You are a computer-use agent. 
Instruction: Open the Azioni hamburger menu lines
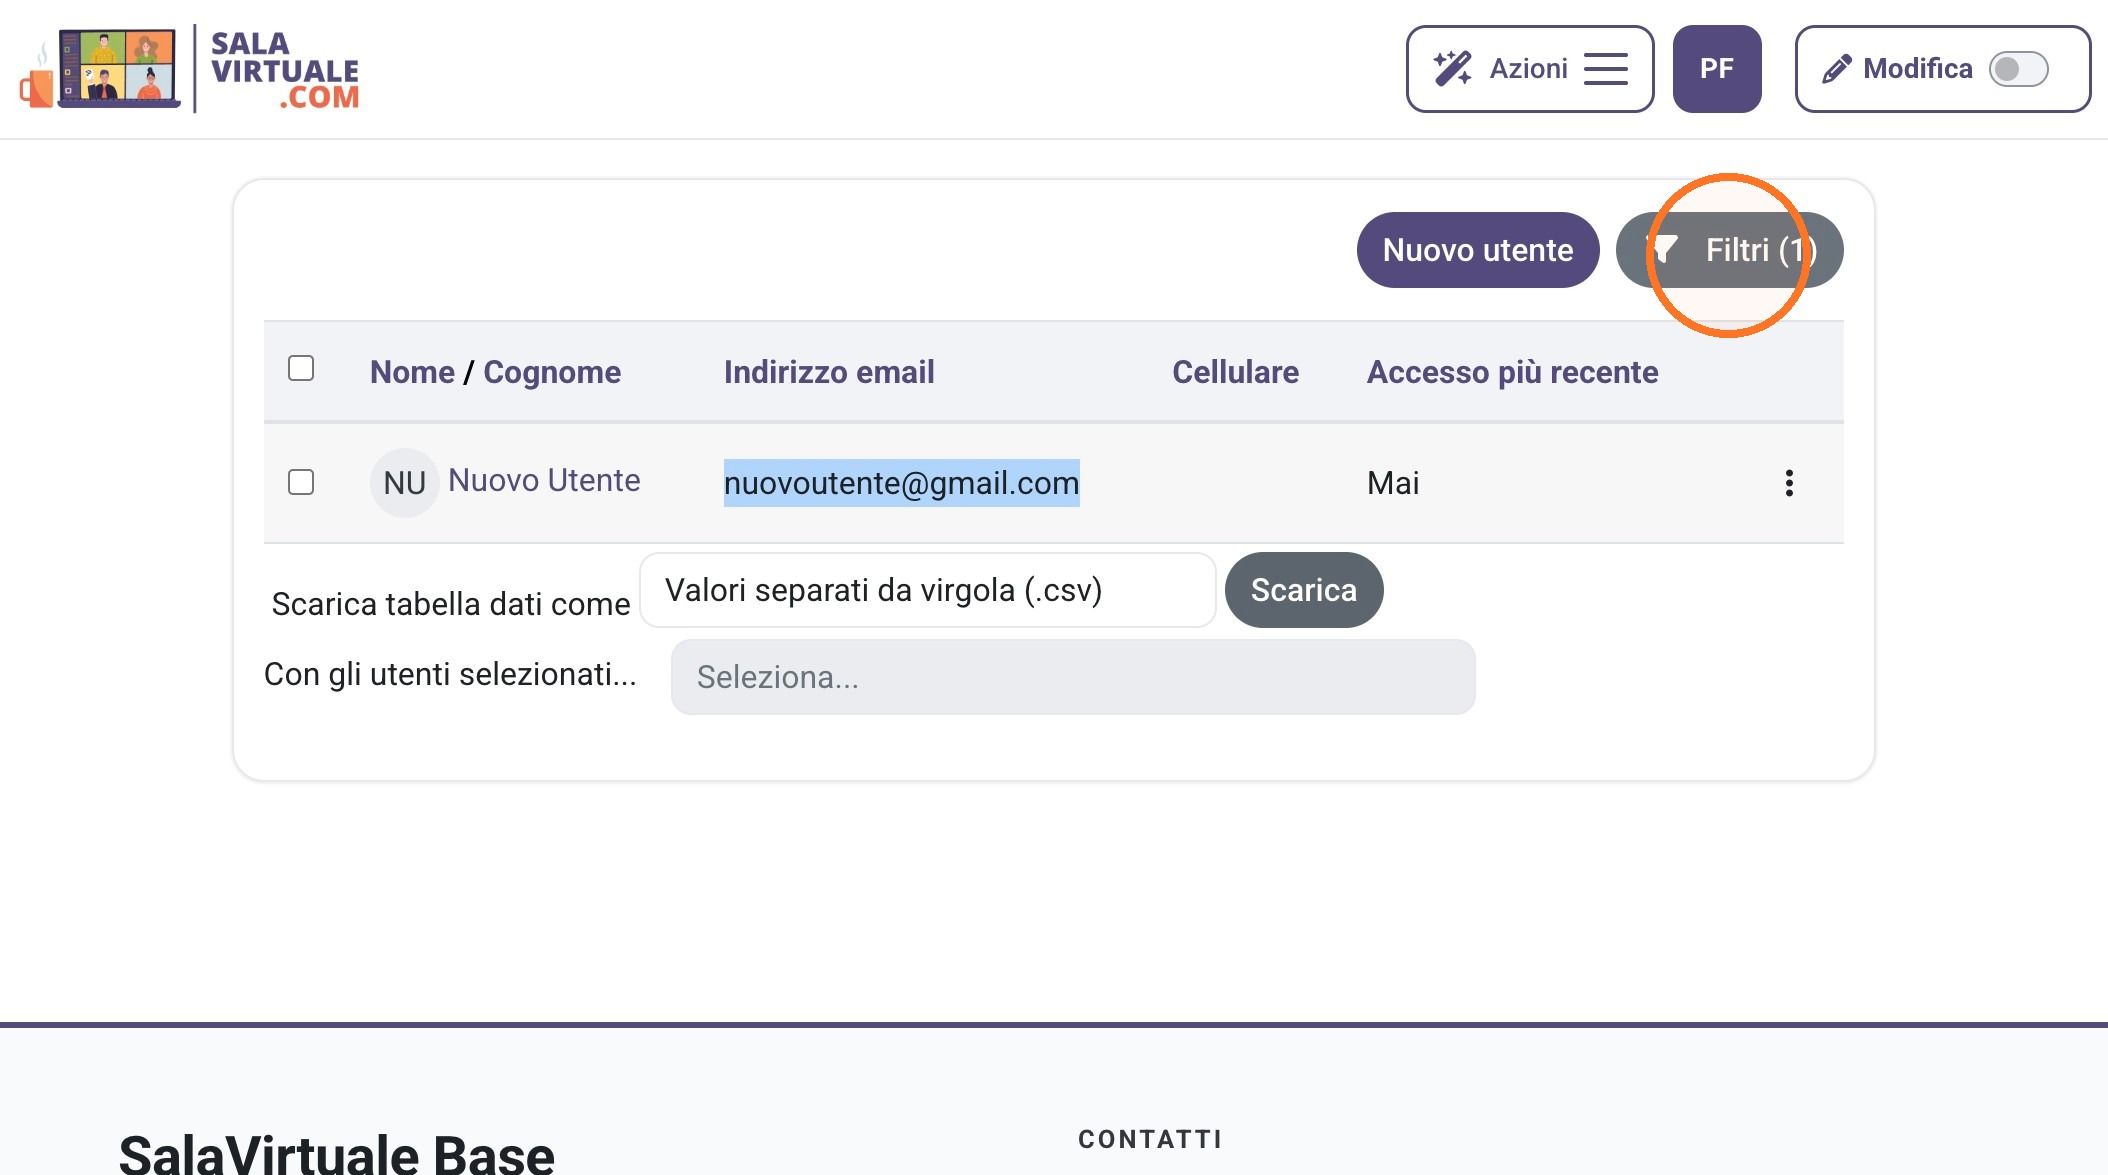pyautogui.click(x=1605, y=69)
